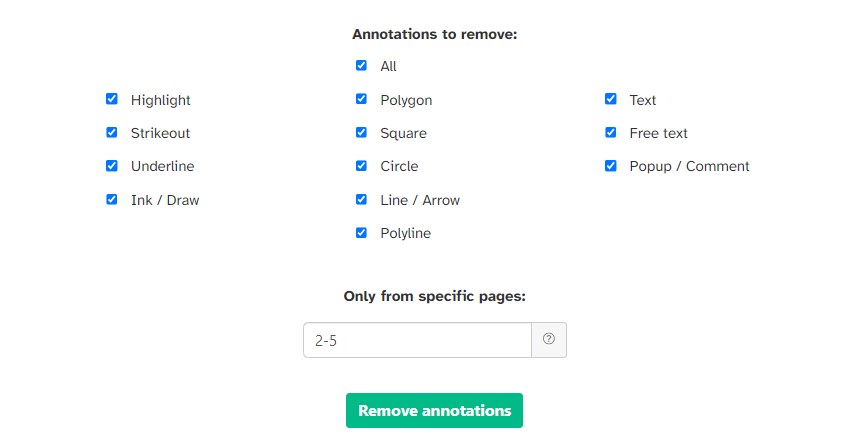This screenshot has width=847, height=447.
Task: Uncheck the Underline checkbox
Action: tap(112, 166)
